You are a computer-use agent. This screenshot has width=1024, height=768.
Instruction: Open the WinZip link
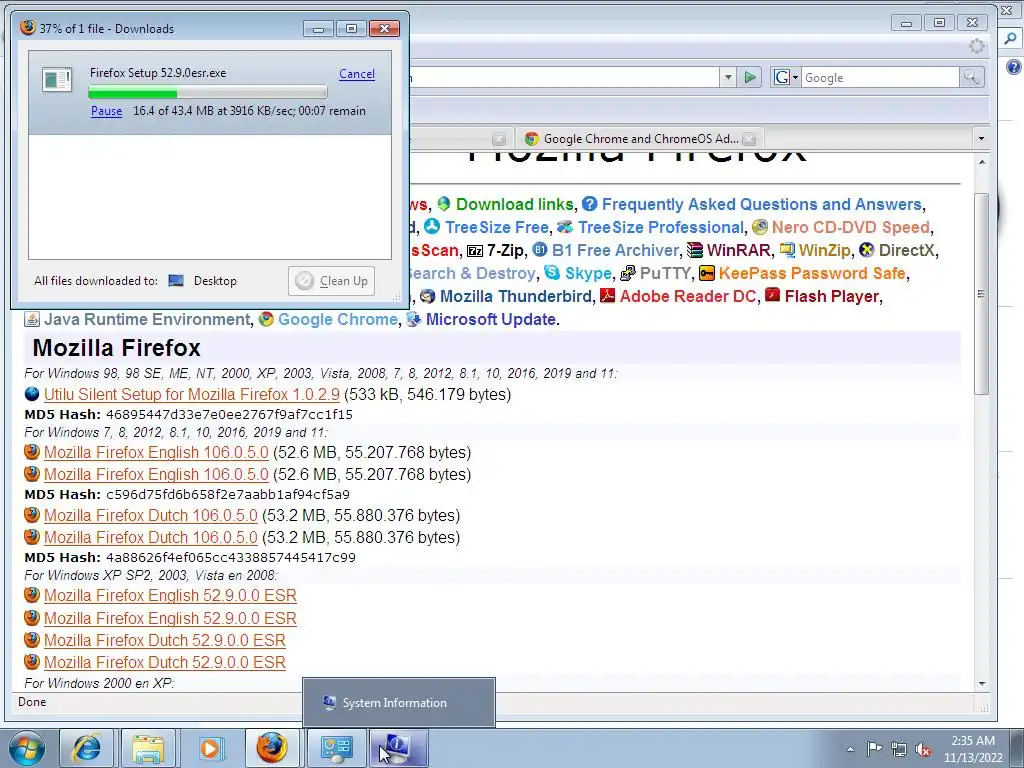pyautogui.click(x=824, y=250)
